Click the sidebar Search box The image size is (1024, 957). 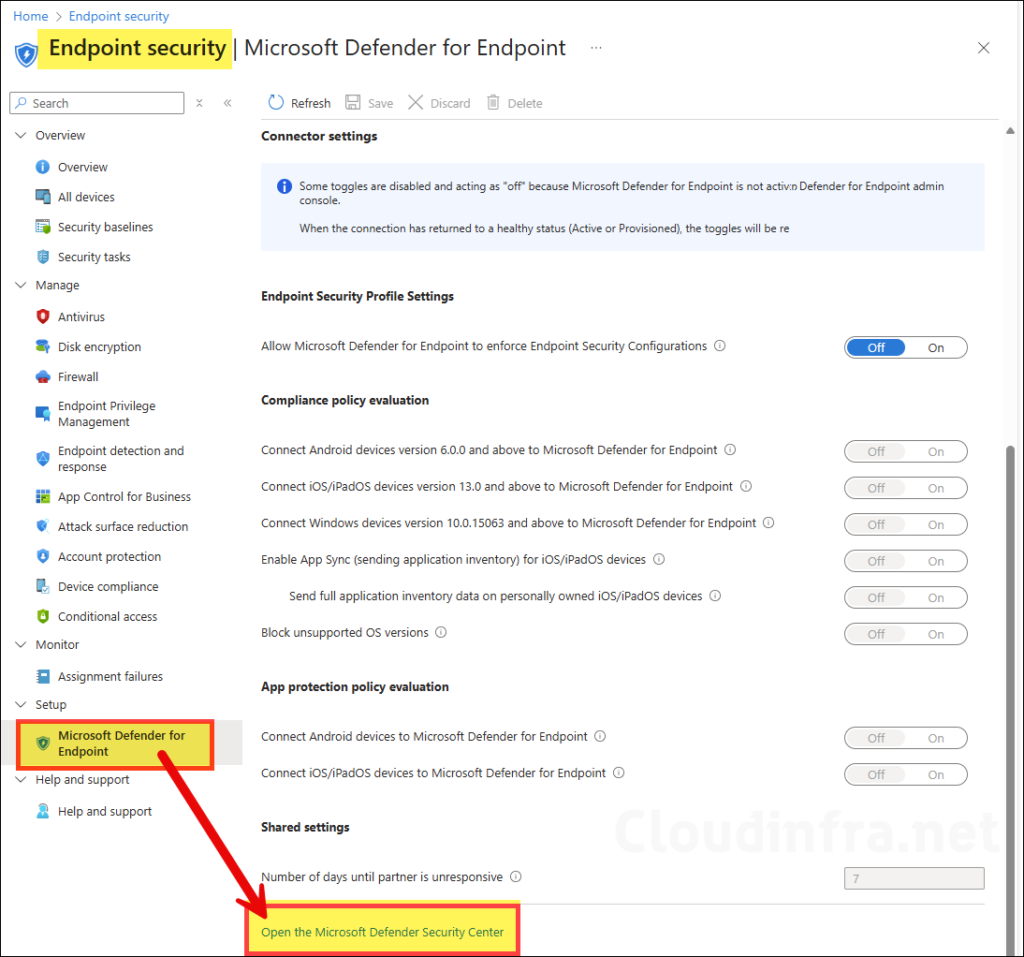click(x=97, y=103)
